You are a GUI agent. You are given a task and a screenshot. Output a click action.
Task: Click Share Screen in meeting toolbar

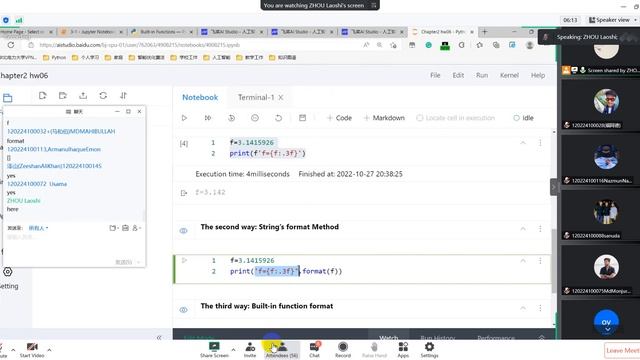[214, 350]
